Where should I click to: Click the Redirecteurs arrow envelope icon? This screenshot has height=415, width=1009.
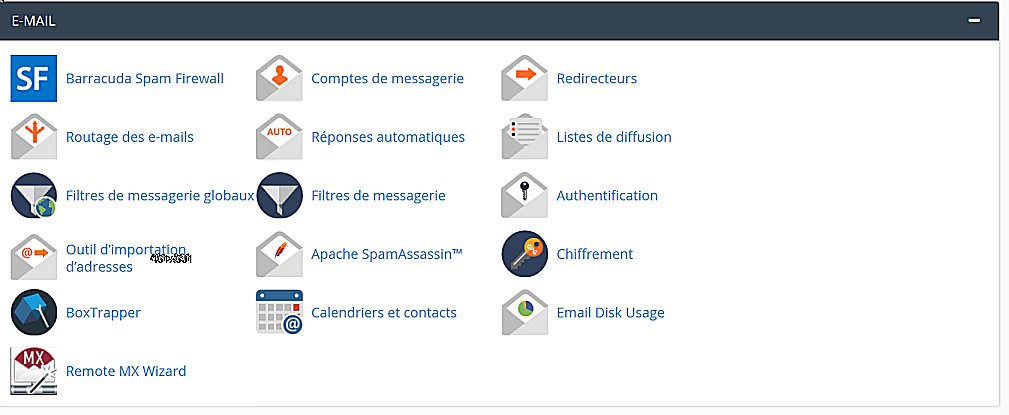tap(525, 78)
